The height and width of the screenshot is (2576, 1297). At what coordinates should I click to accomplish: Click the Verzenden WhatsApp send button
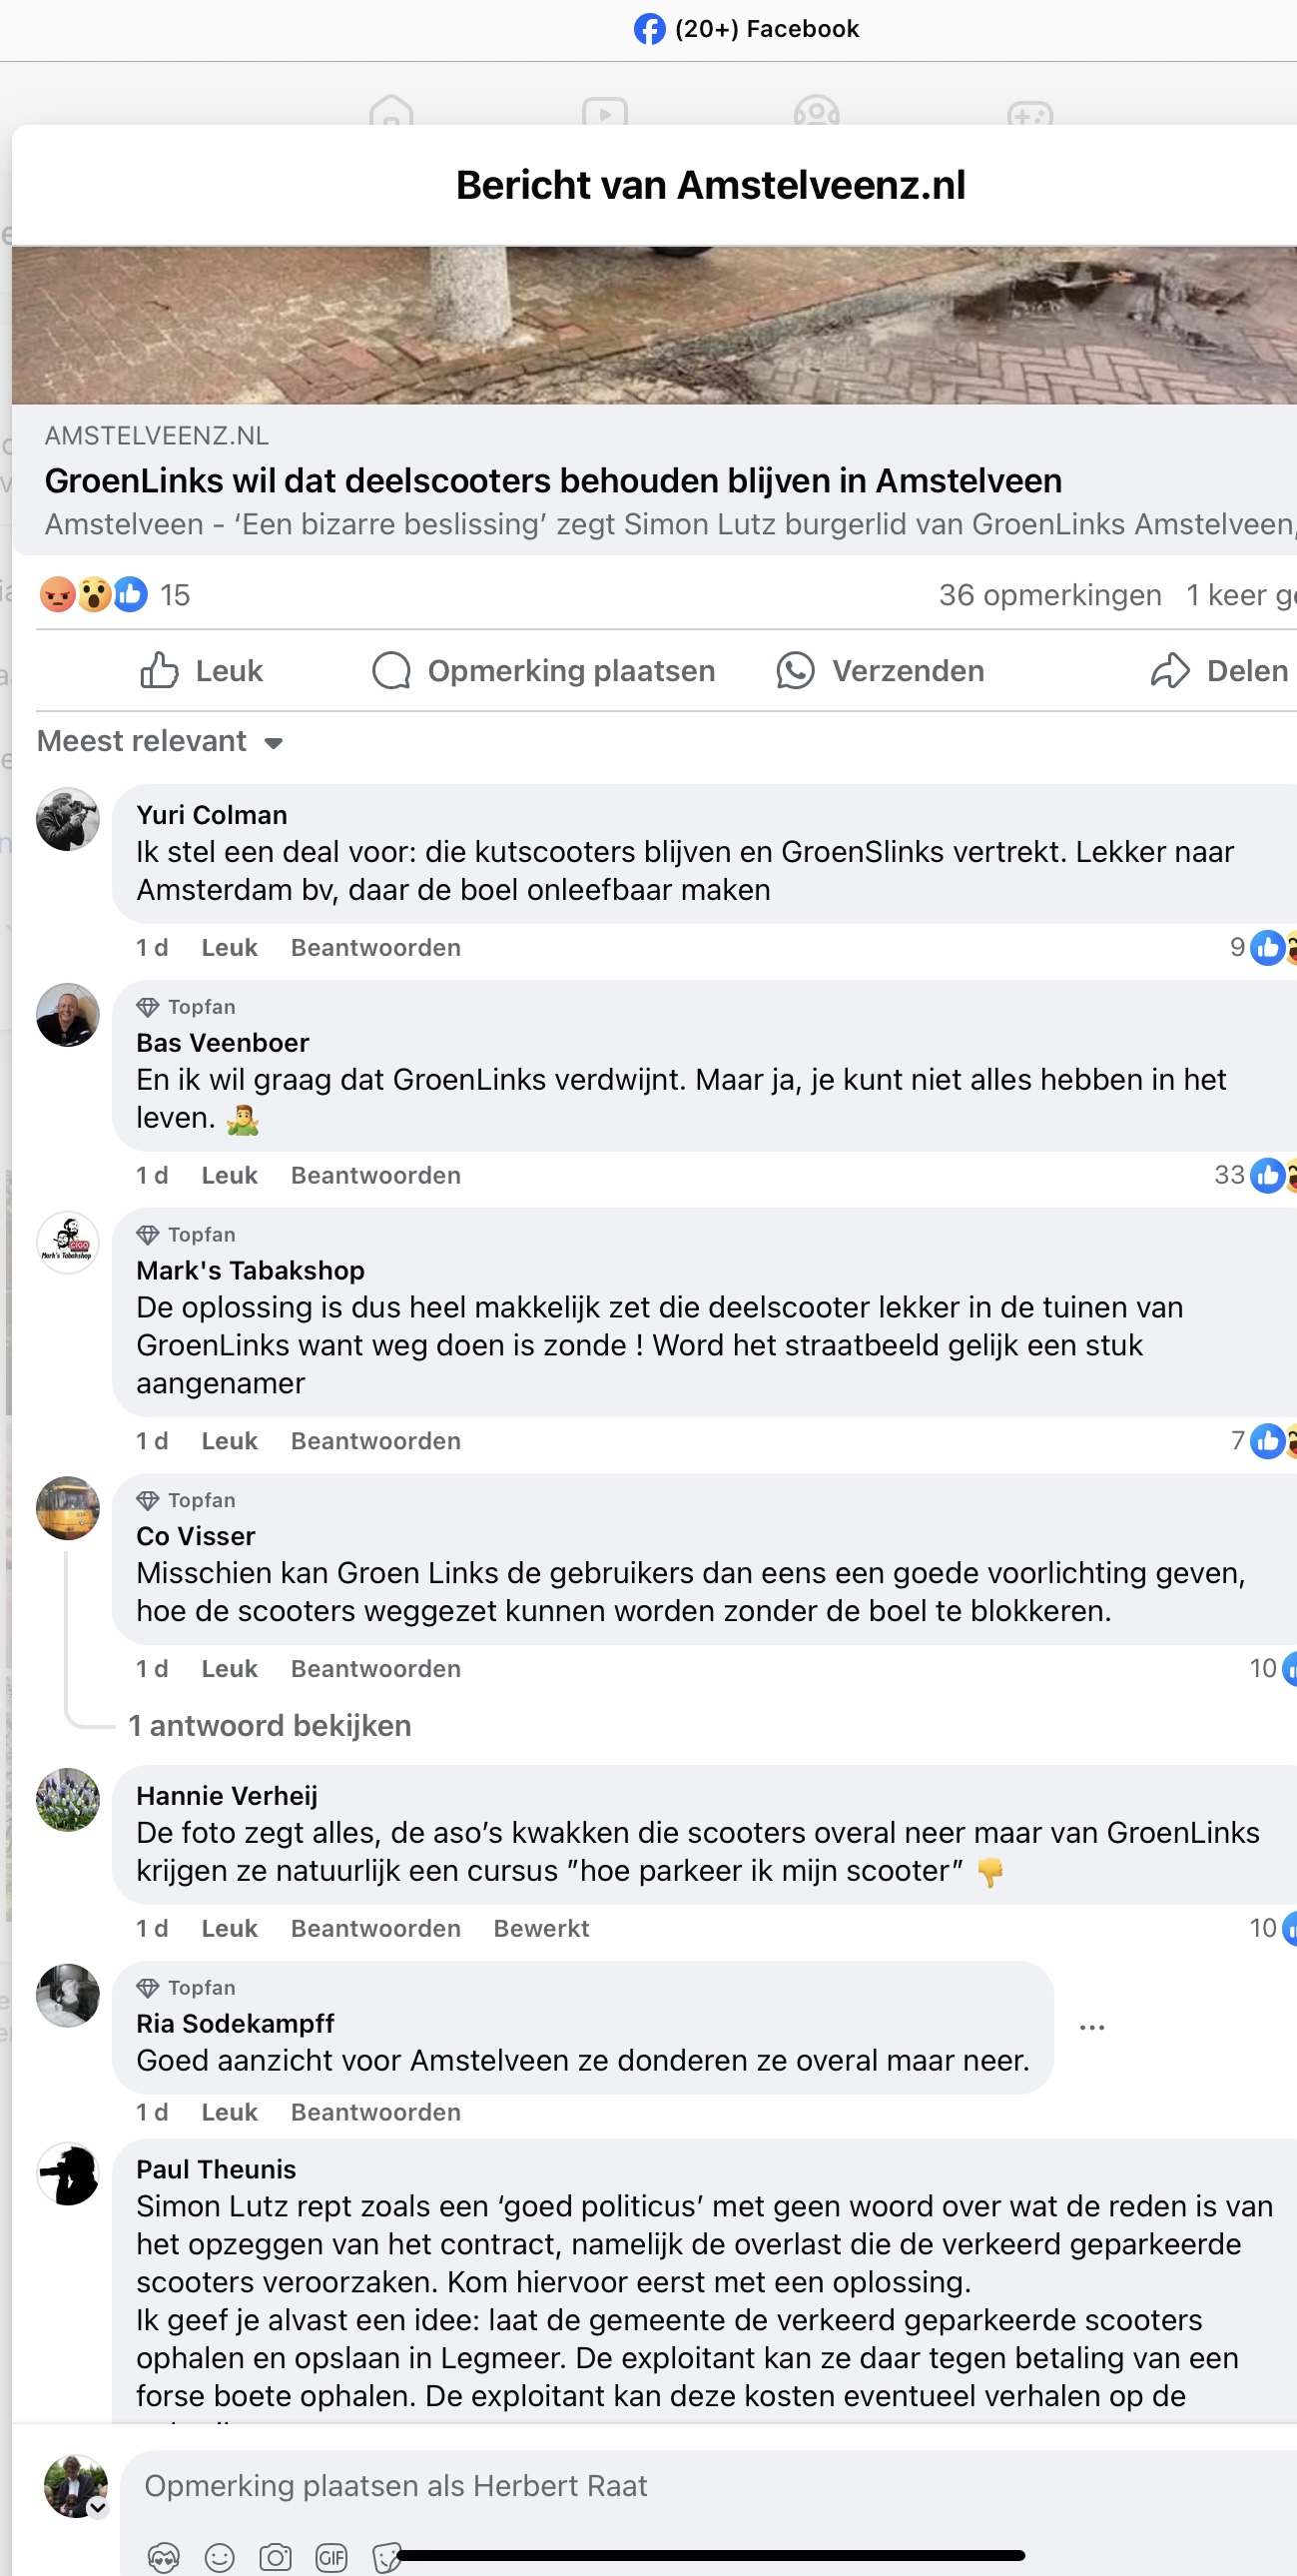[881, 671]
